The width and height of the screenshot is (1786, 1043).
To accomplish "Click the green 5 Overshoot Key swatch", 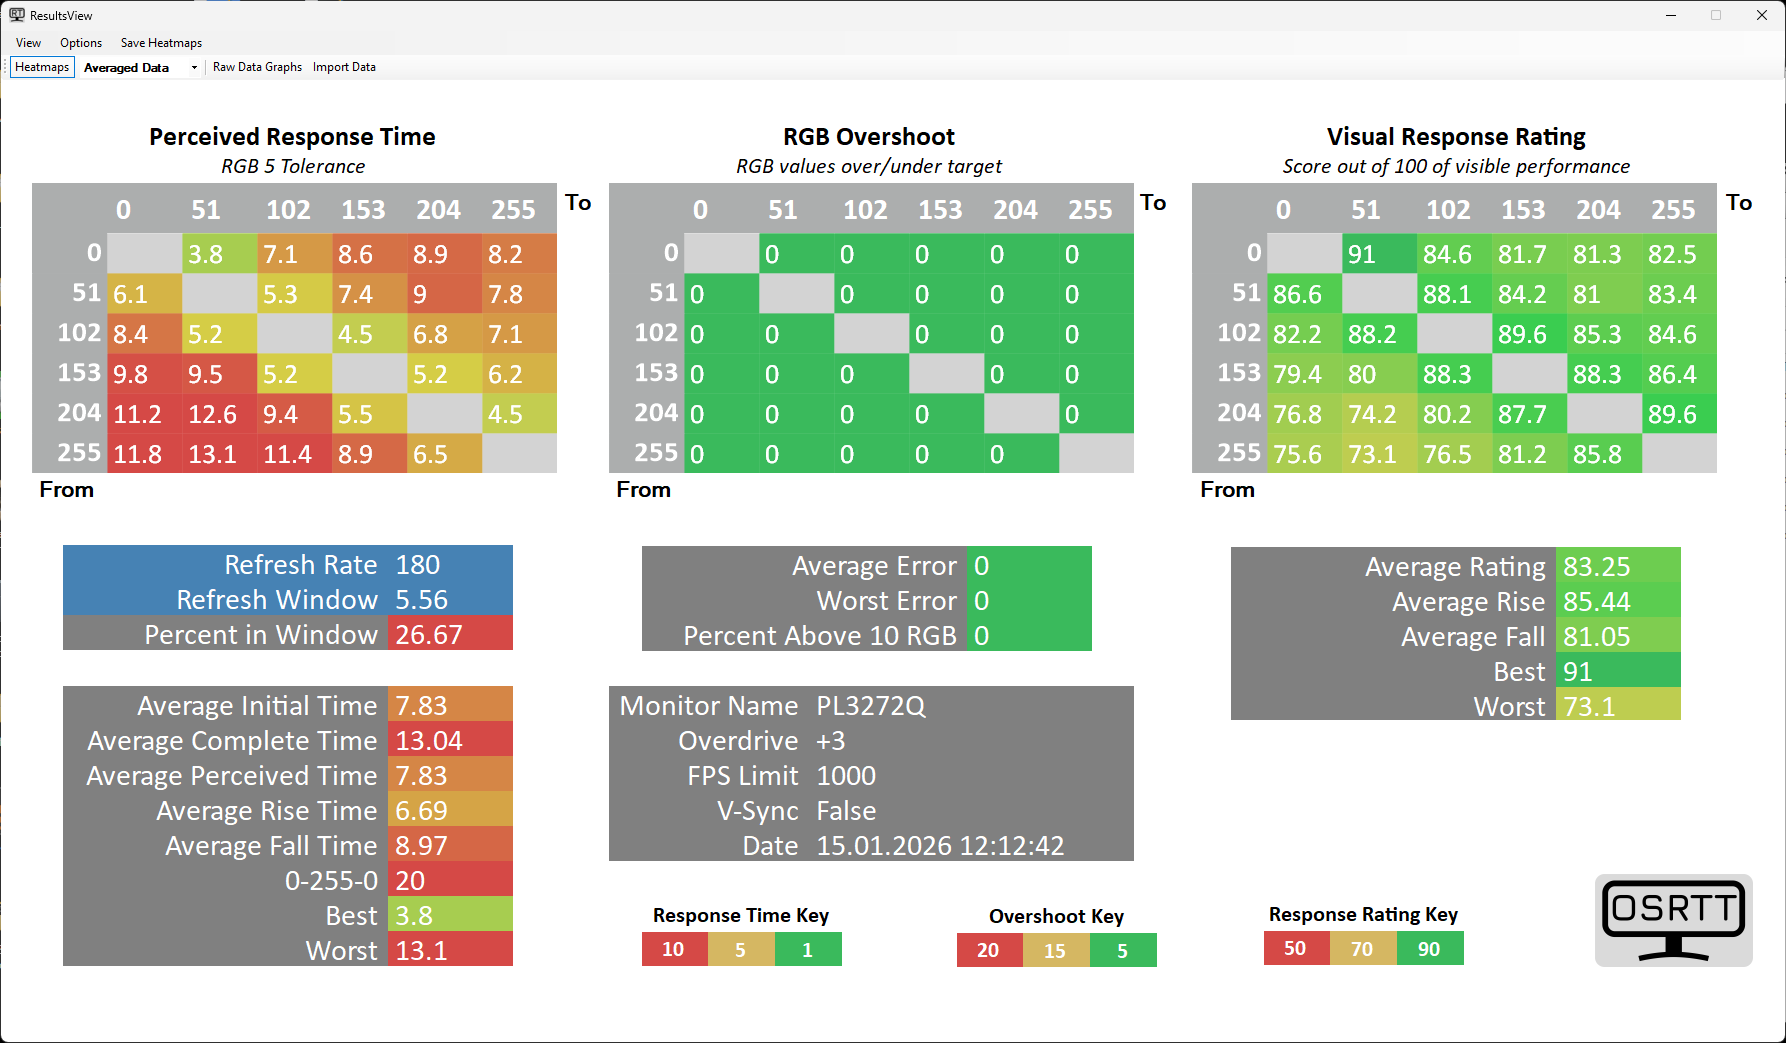I will point(1122,950).
